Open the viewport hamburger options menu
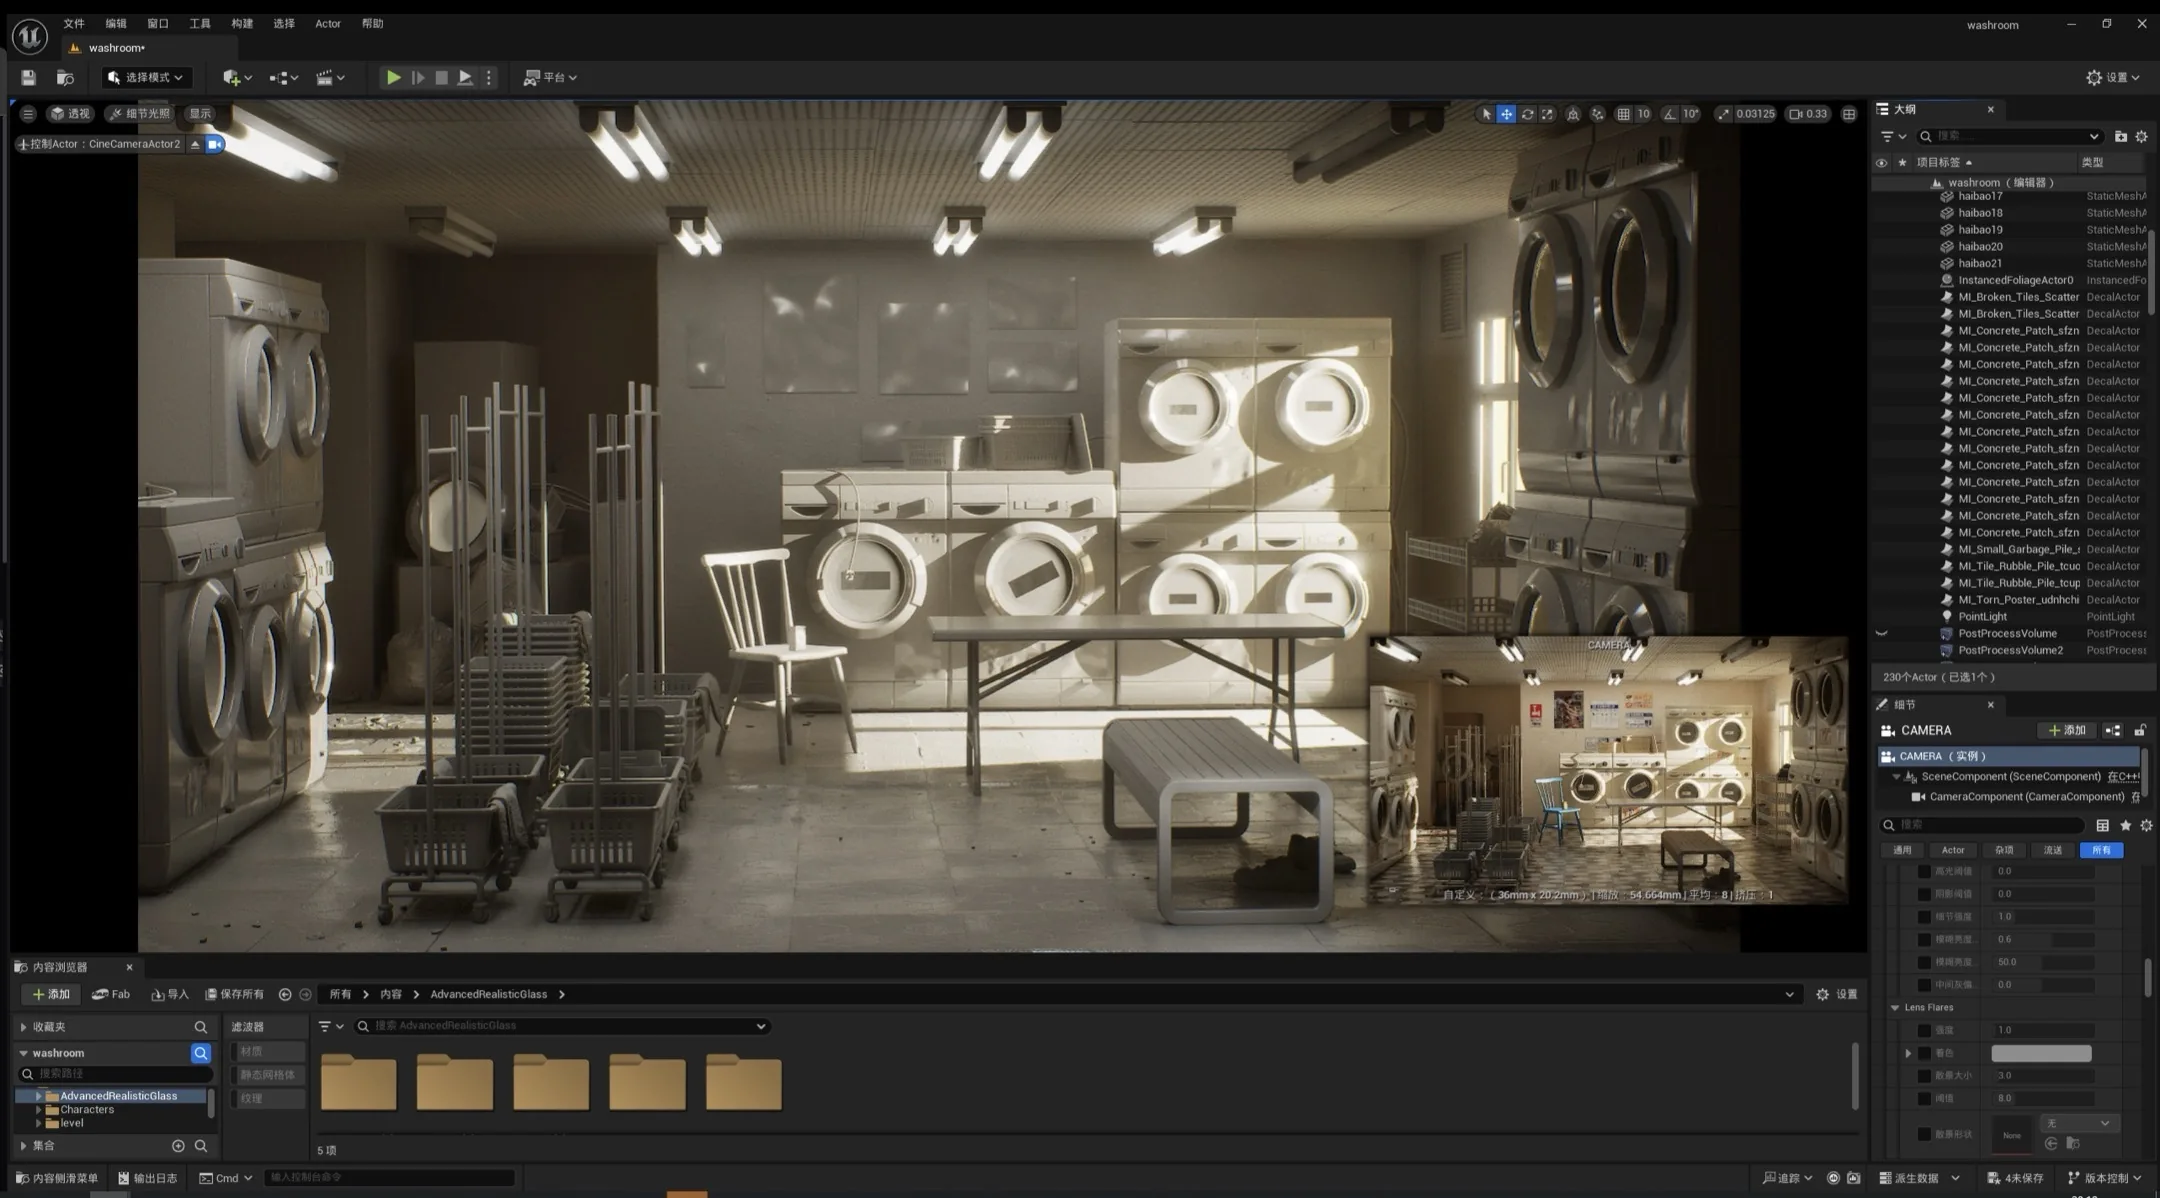This screenshot has height=1198, width=2160. tap(28, 114)
